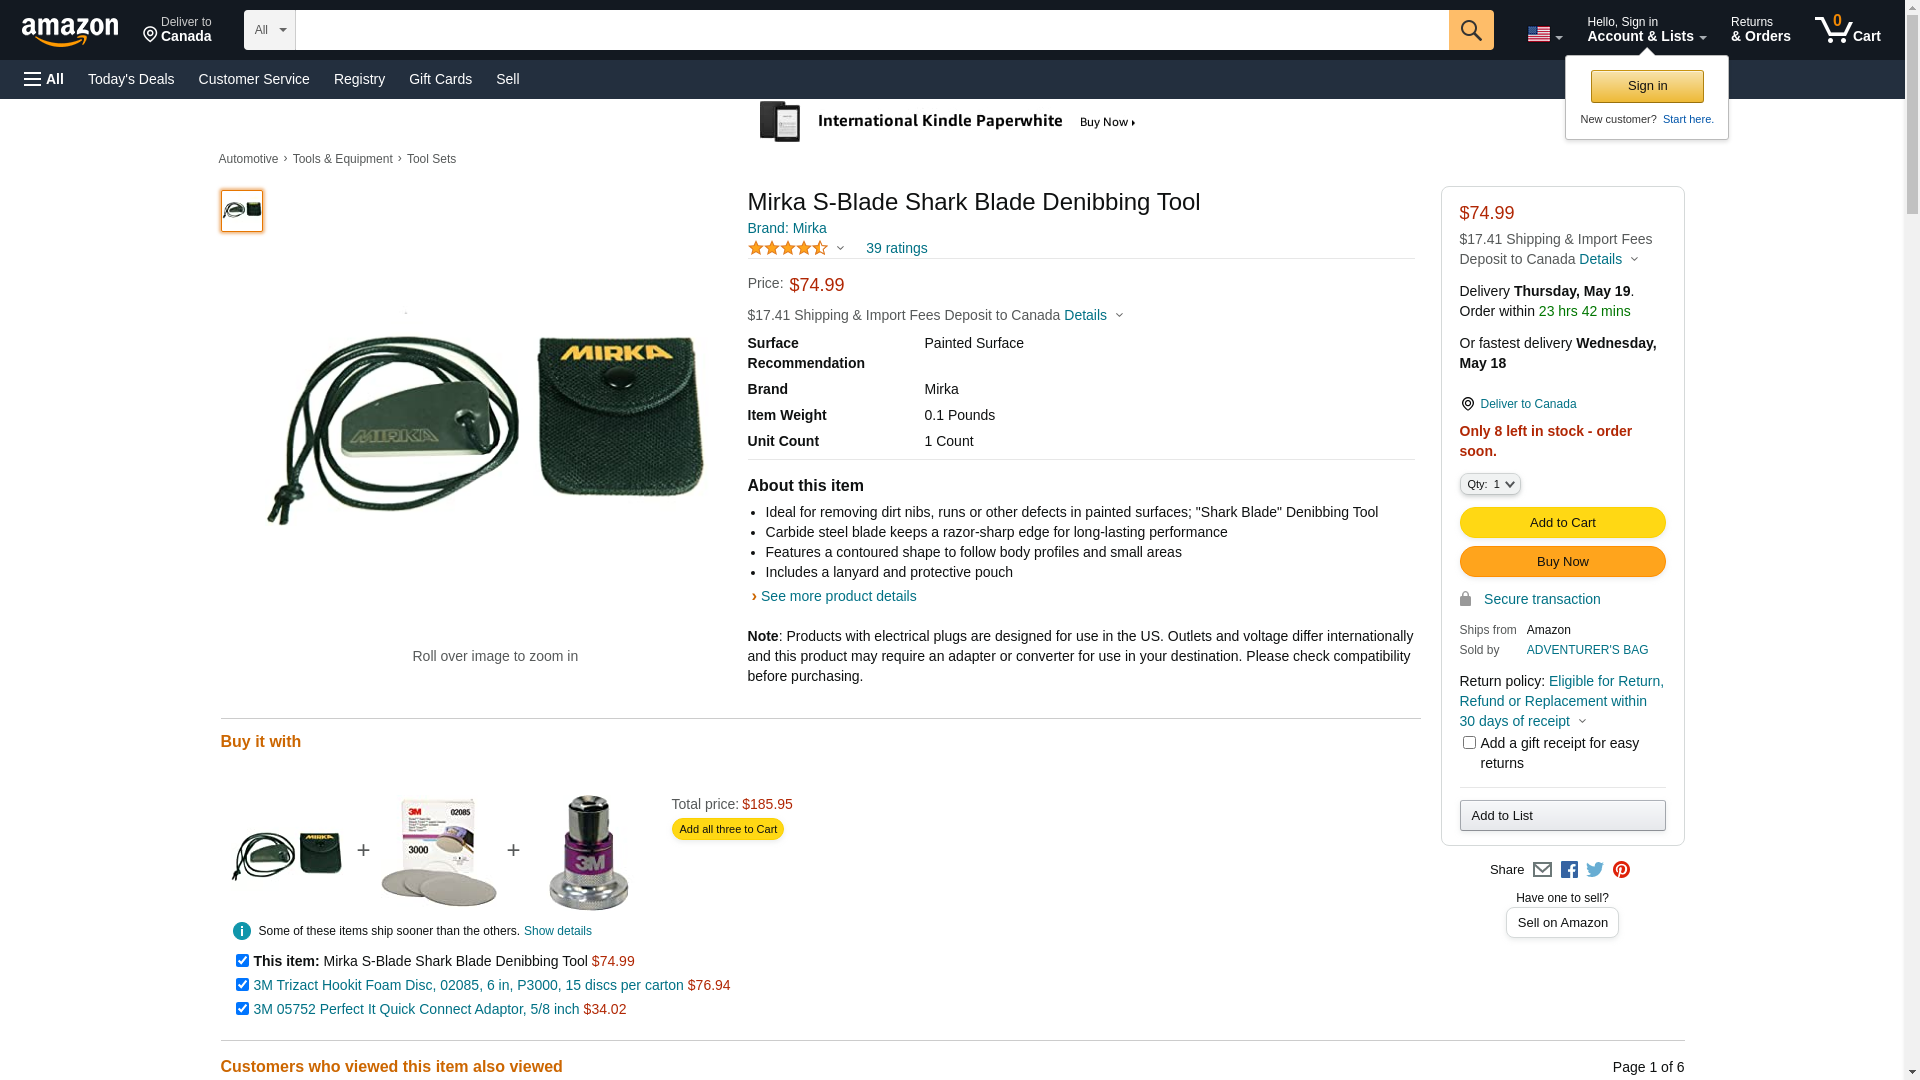Viewport: 1920px width, 1080px height.
Task: Click the search magnifier button
Action: point(1470,30)
